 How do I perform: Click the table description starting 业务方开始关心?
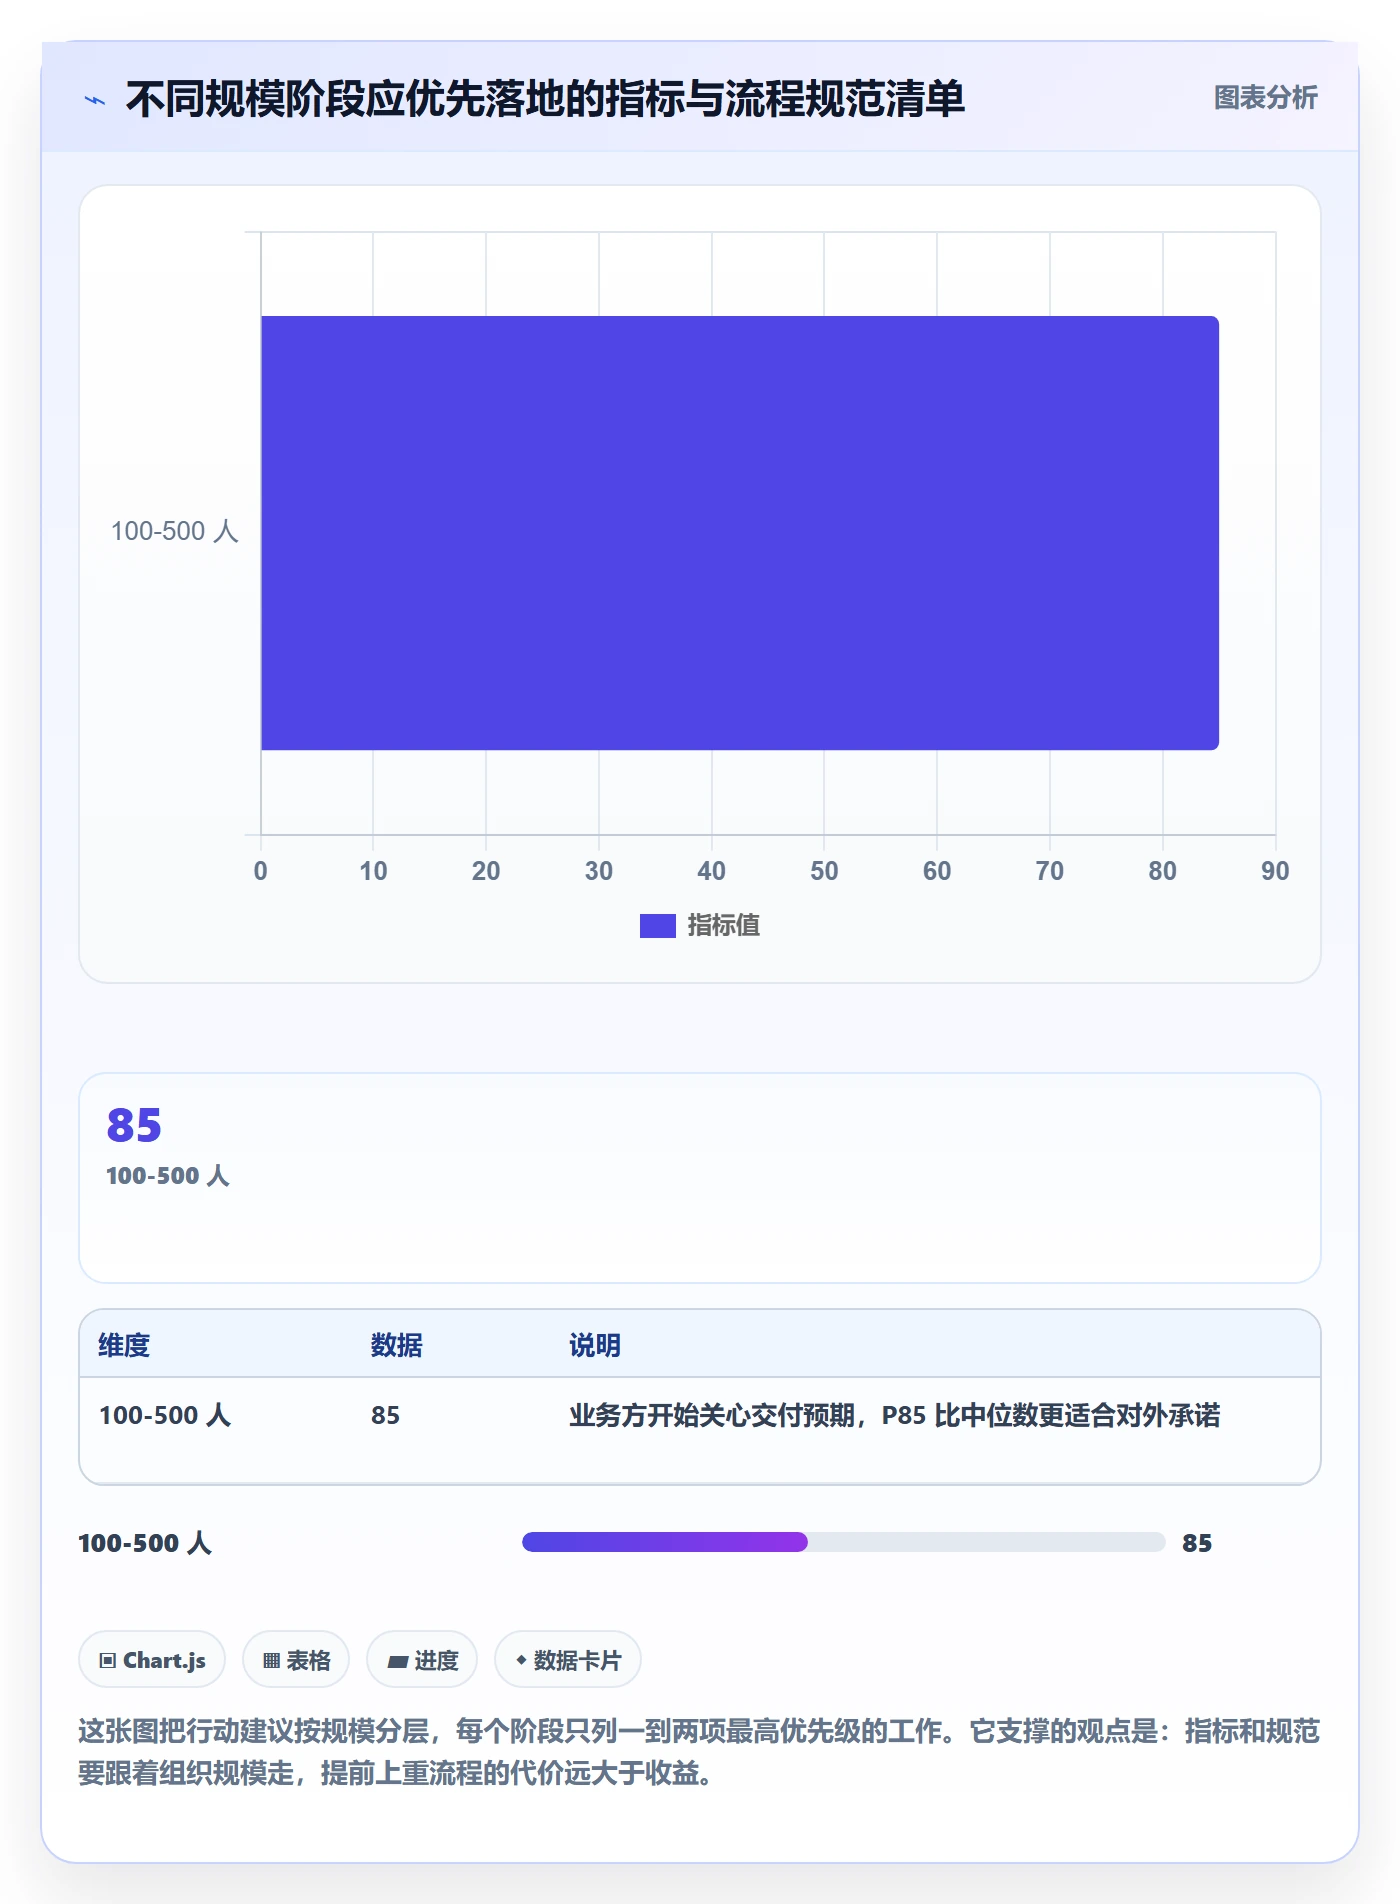[x=895, y=1415]
